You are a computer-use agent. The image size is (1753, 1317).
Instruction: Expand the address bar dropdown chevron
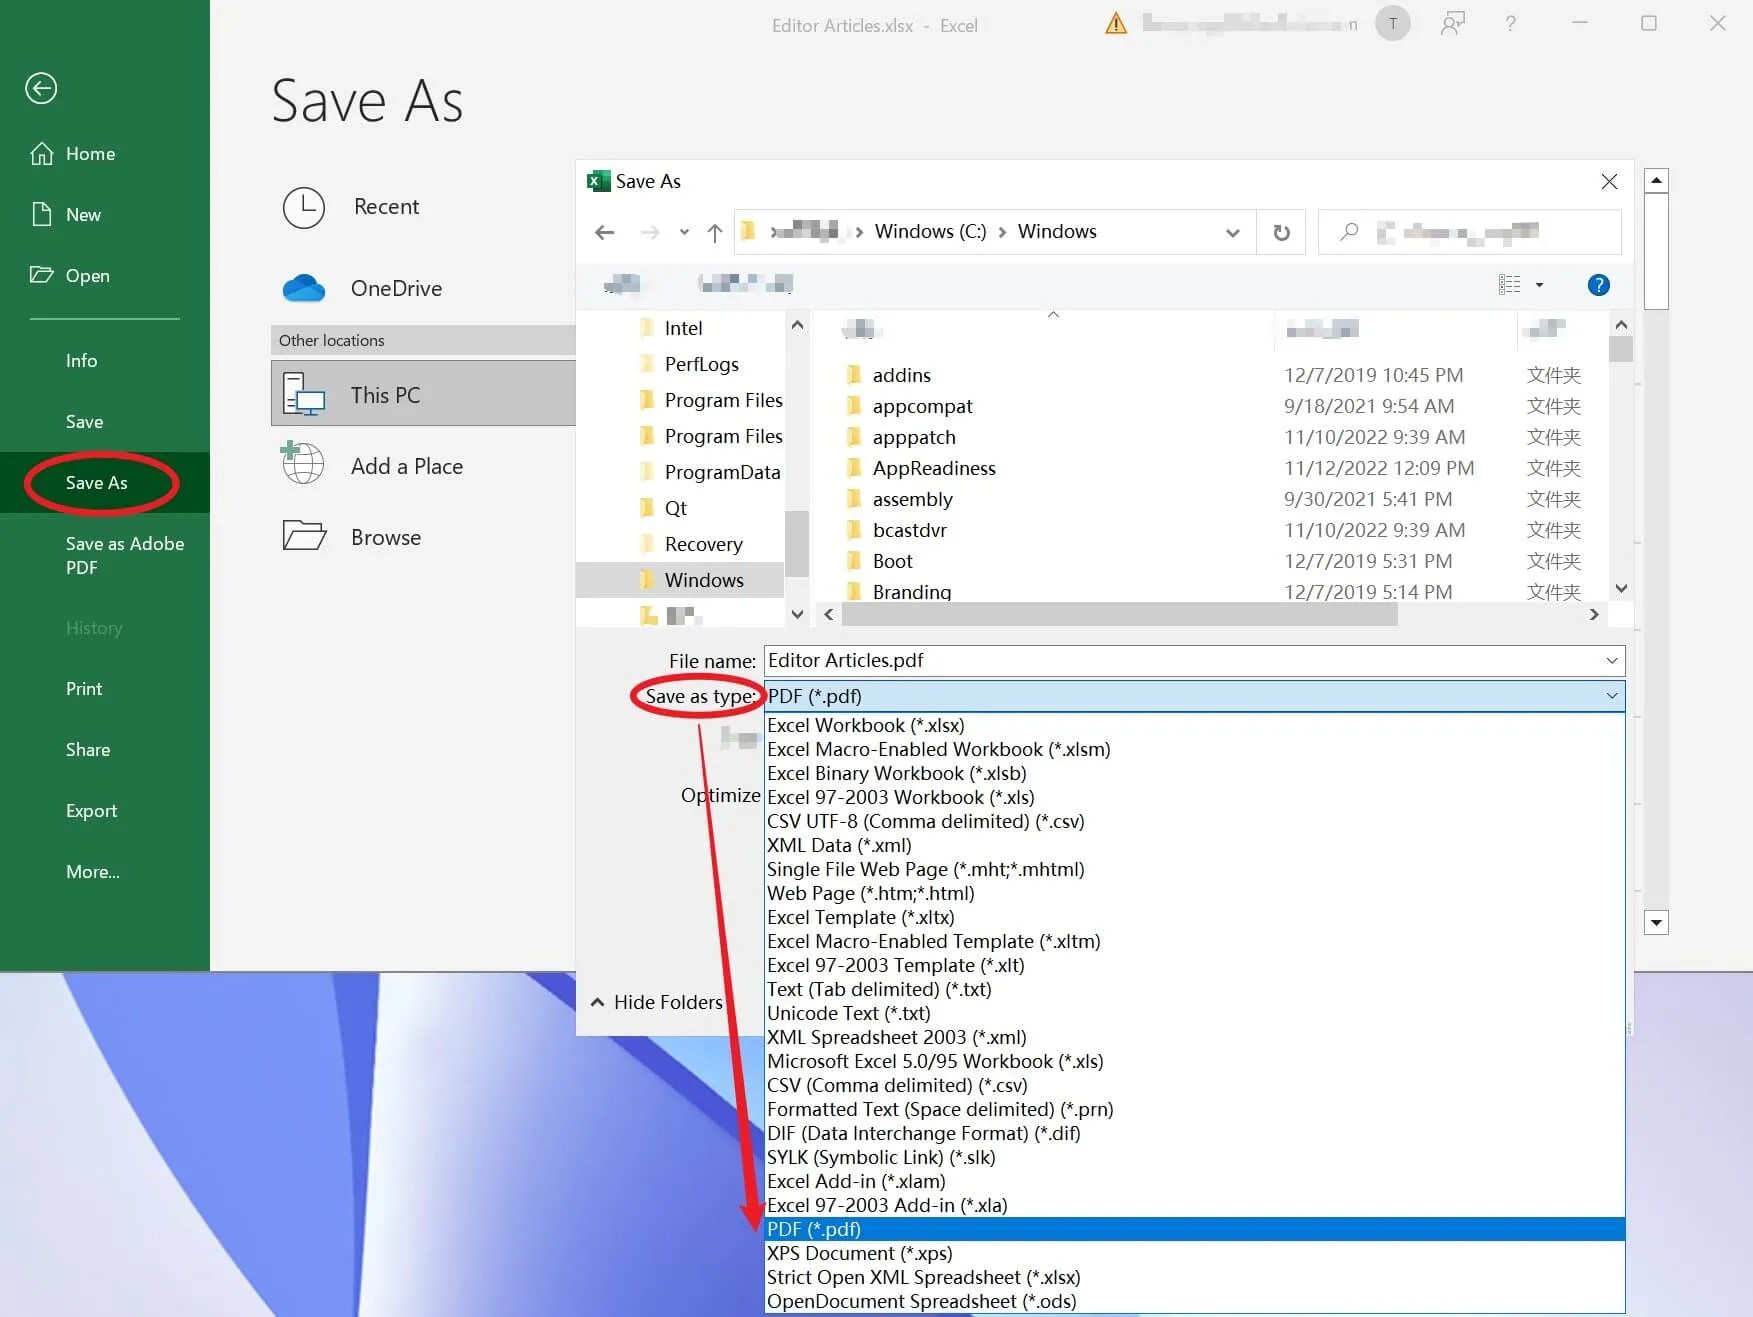coord(1232,231)
